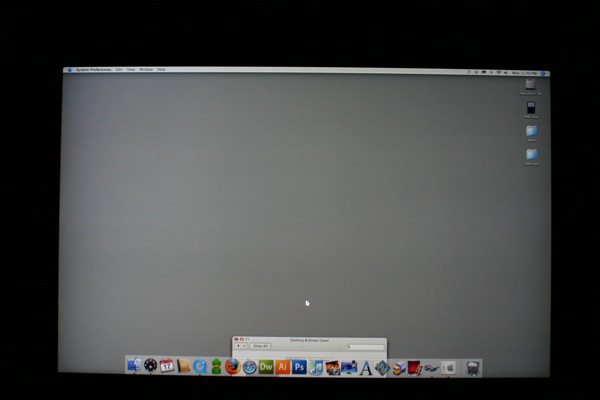
Task: Open Transmit truck icon in Dock
Action: 399,369
